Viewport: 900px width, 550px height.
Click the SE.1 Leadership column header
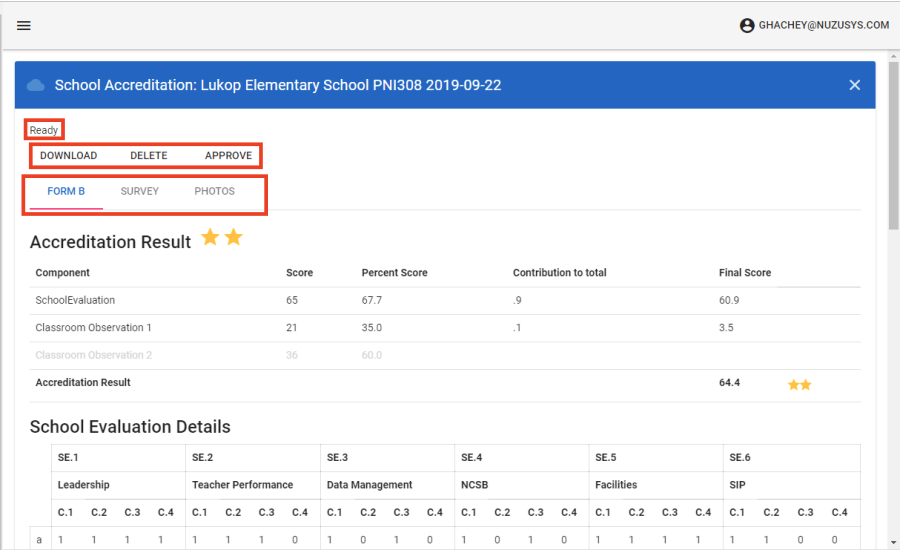point(83,485)
